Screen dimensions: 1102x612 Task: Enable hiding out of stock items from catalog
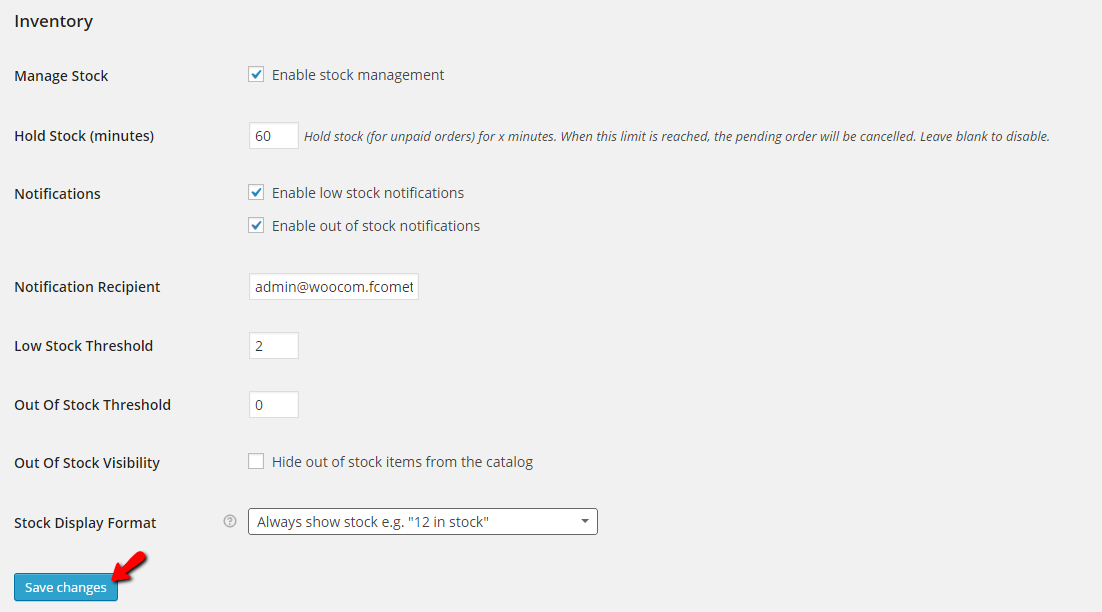point(256,460)
